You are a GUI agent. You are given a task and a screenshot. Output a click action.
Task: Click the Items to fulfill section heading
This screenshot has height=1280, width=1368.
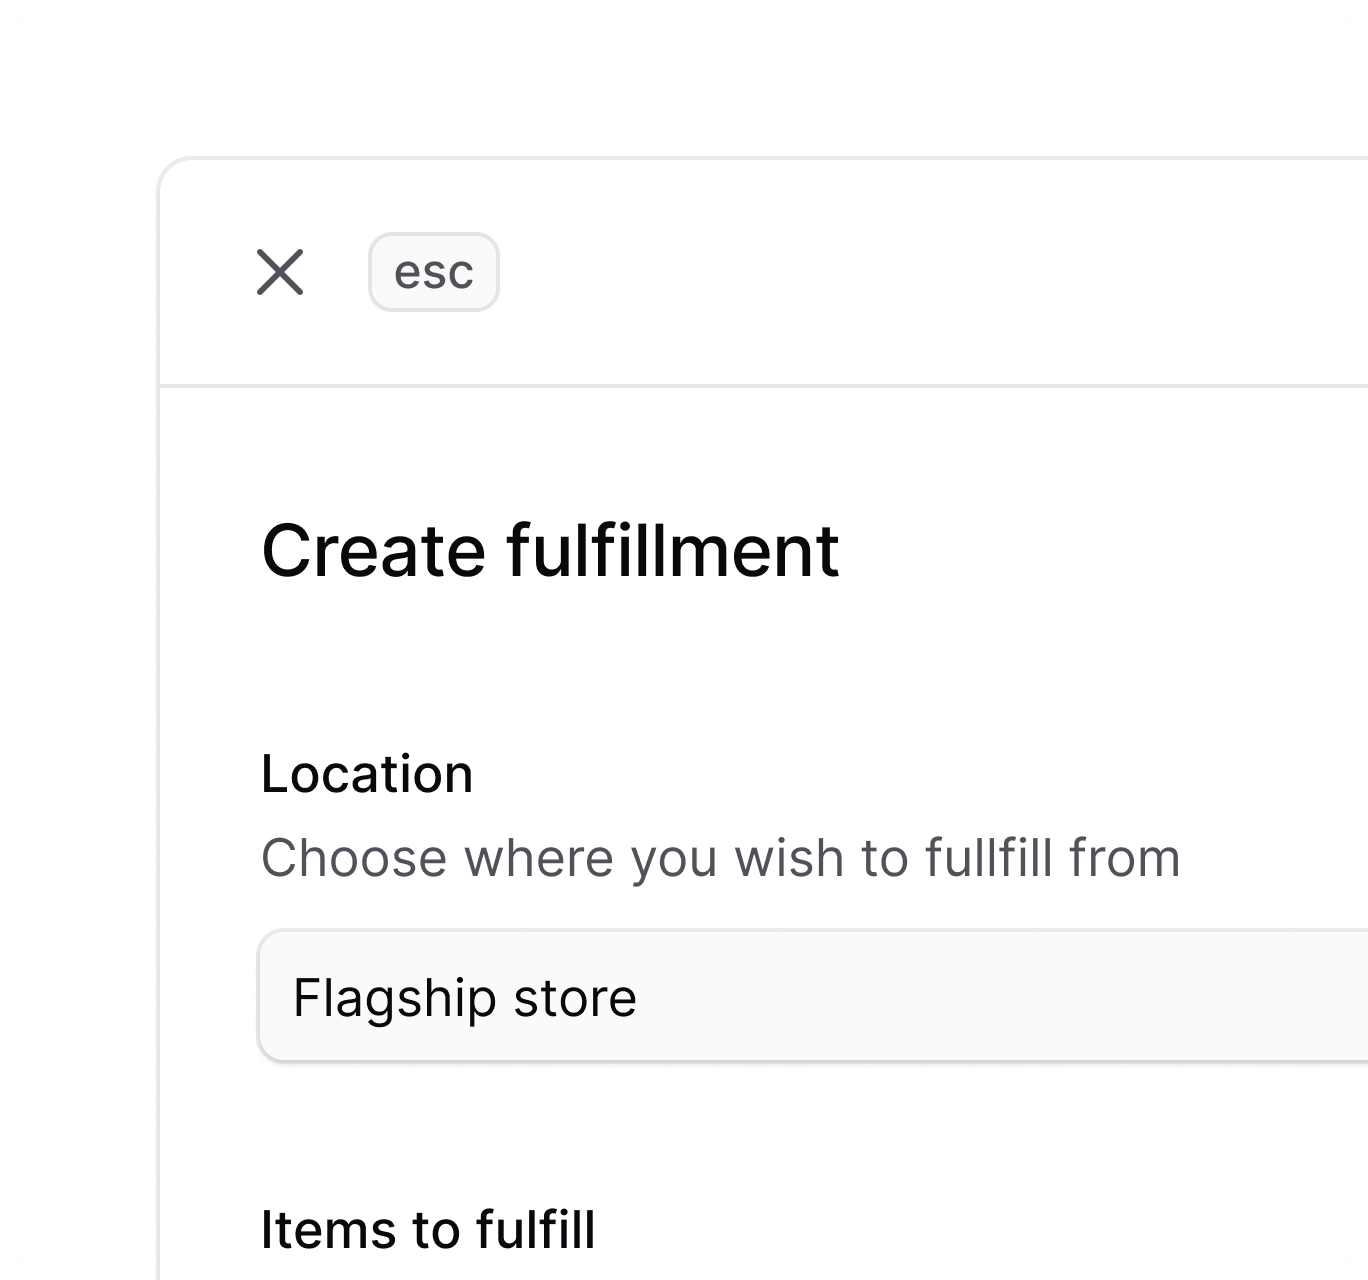click(x=428, y=1229)
